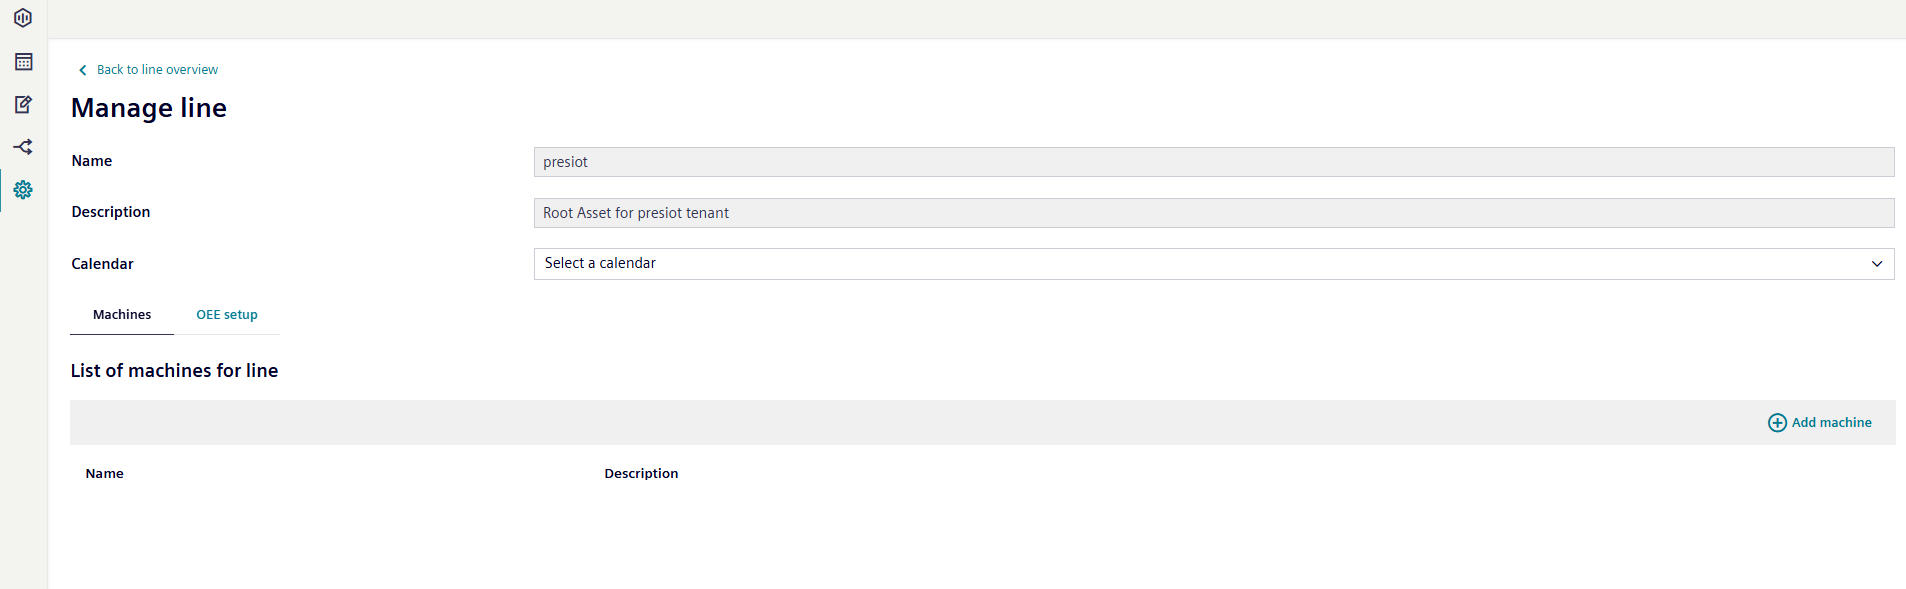Open the Select a calendar dropdown

(1214, 264)
